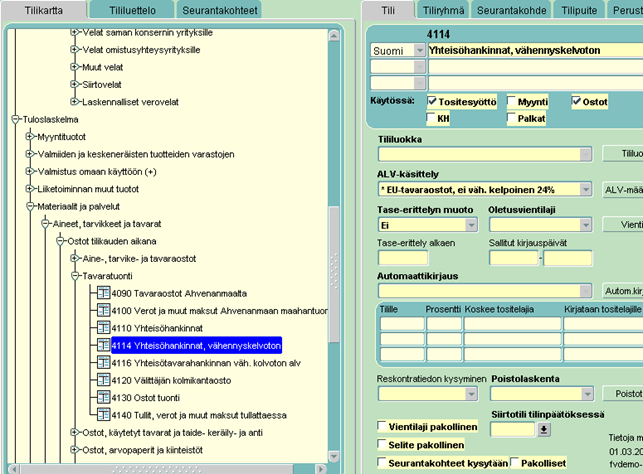The width and height of the screenshot is (643, 474).
Task: Open Tase-erittelyn muoto dropdown
Action: [x=472, y=225]
